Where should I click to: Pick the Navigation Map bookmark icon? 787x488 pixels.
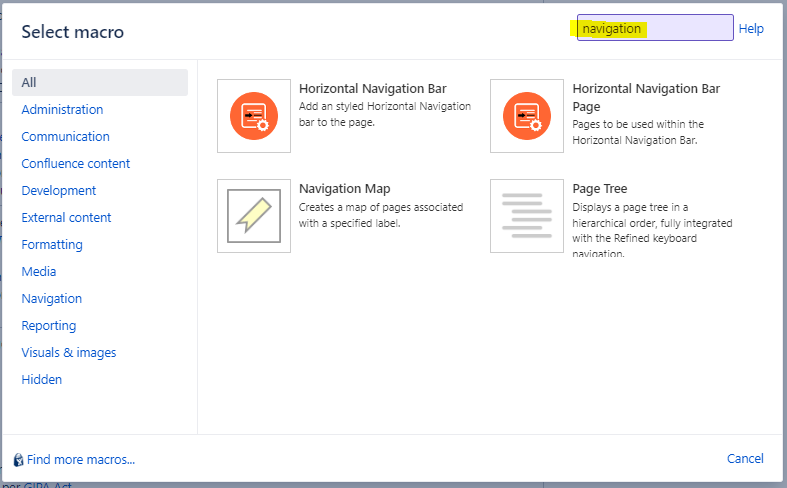pos(254,216)
